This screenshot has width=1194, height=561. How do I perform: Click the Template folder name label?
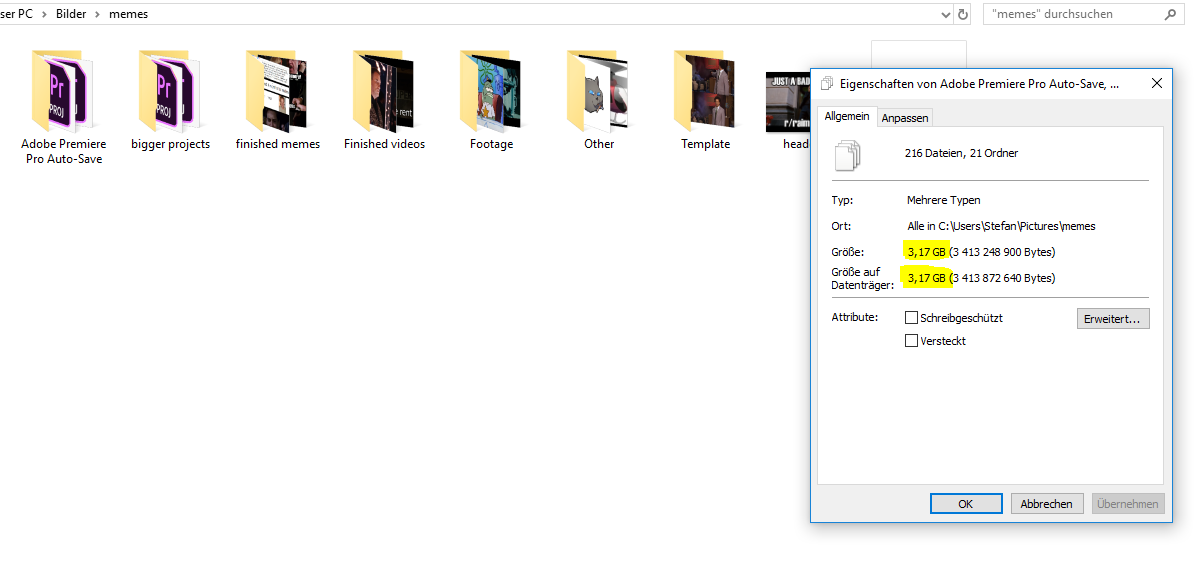coord(705,144)
